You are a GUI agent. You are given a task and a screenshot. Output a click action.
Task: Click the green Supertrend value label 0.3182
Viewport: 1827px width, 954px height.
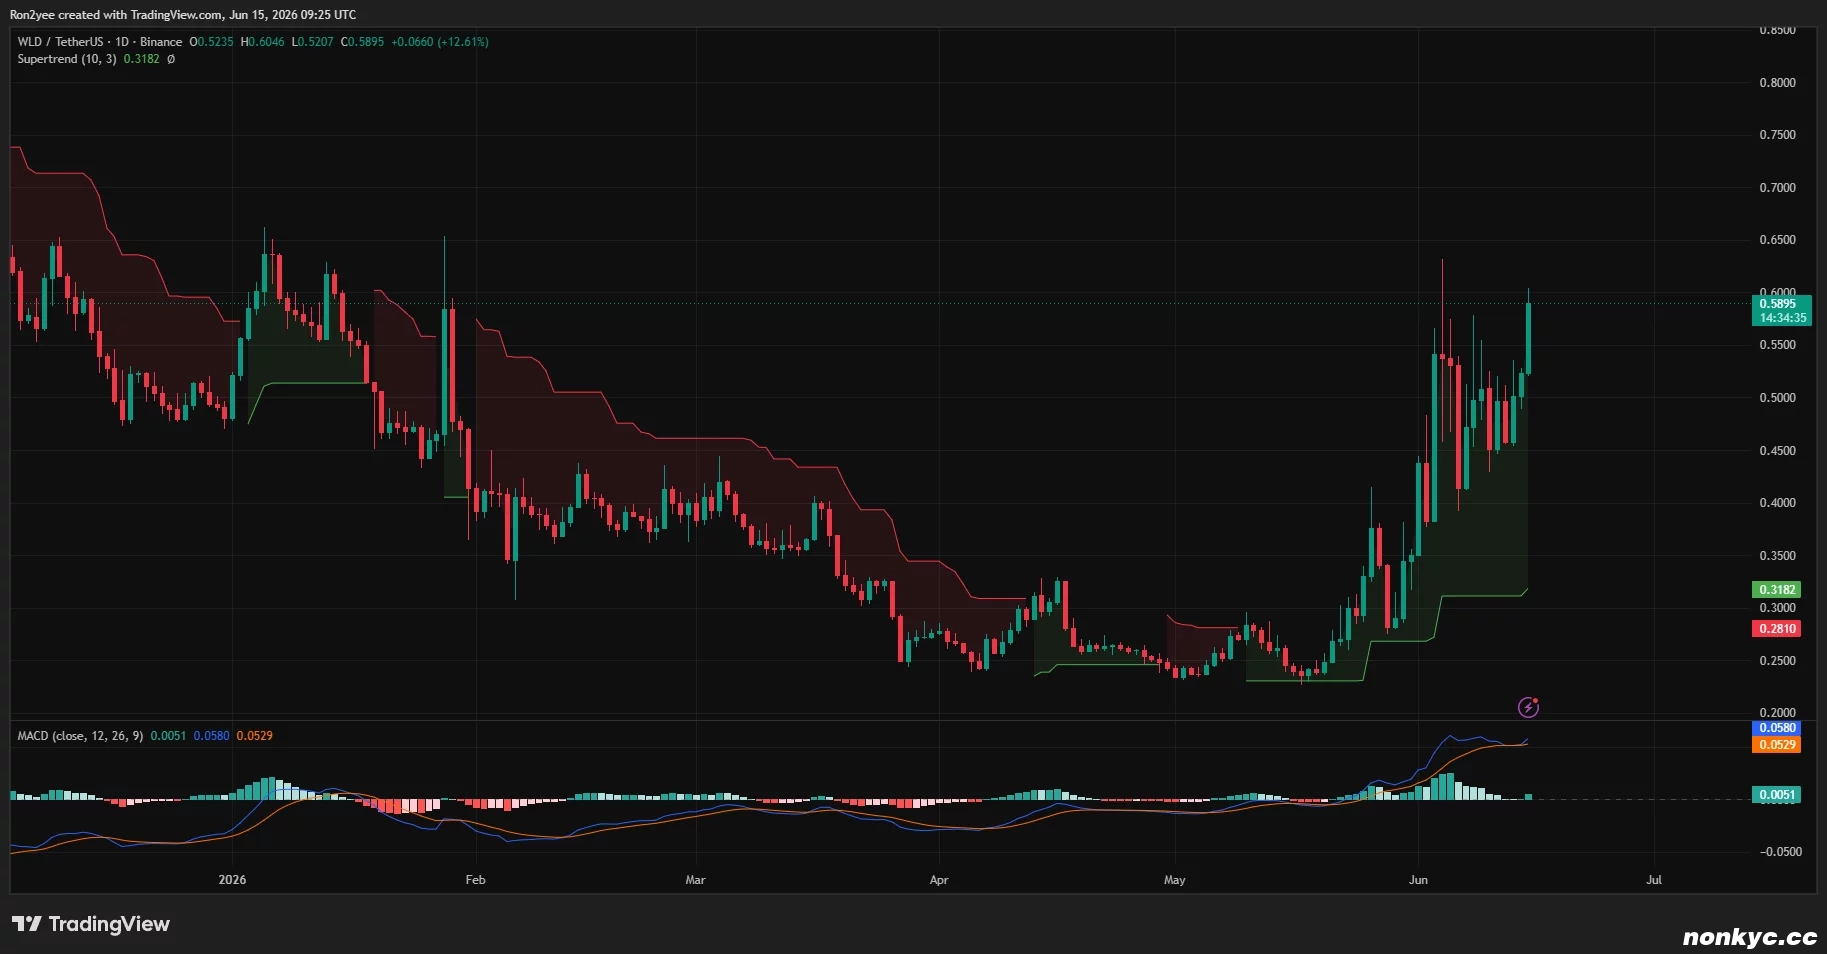pos(1776,590)
